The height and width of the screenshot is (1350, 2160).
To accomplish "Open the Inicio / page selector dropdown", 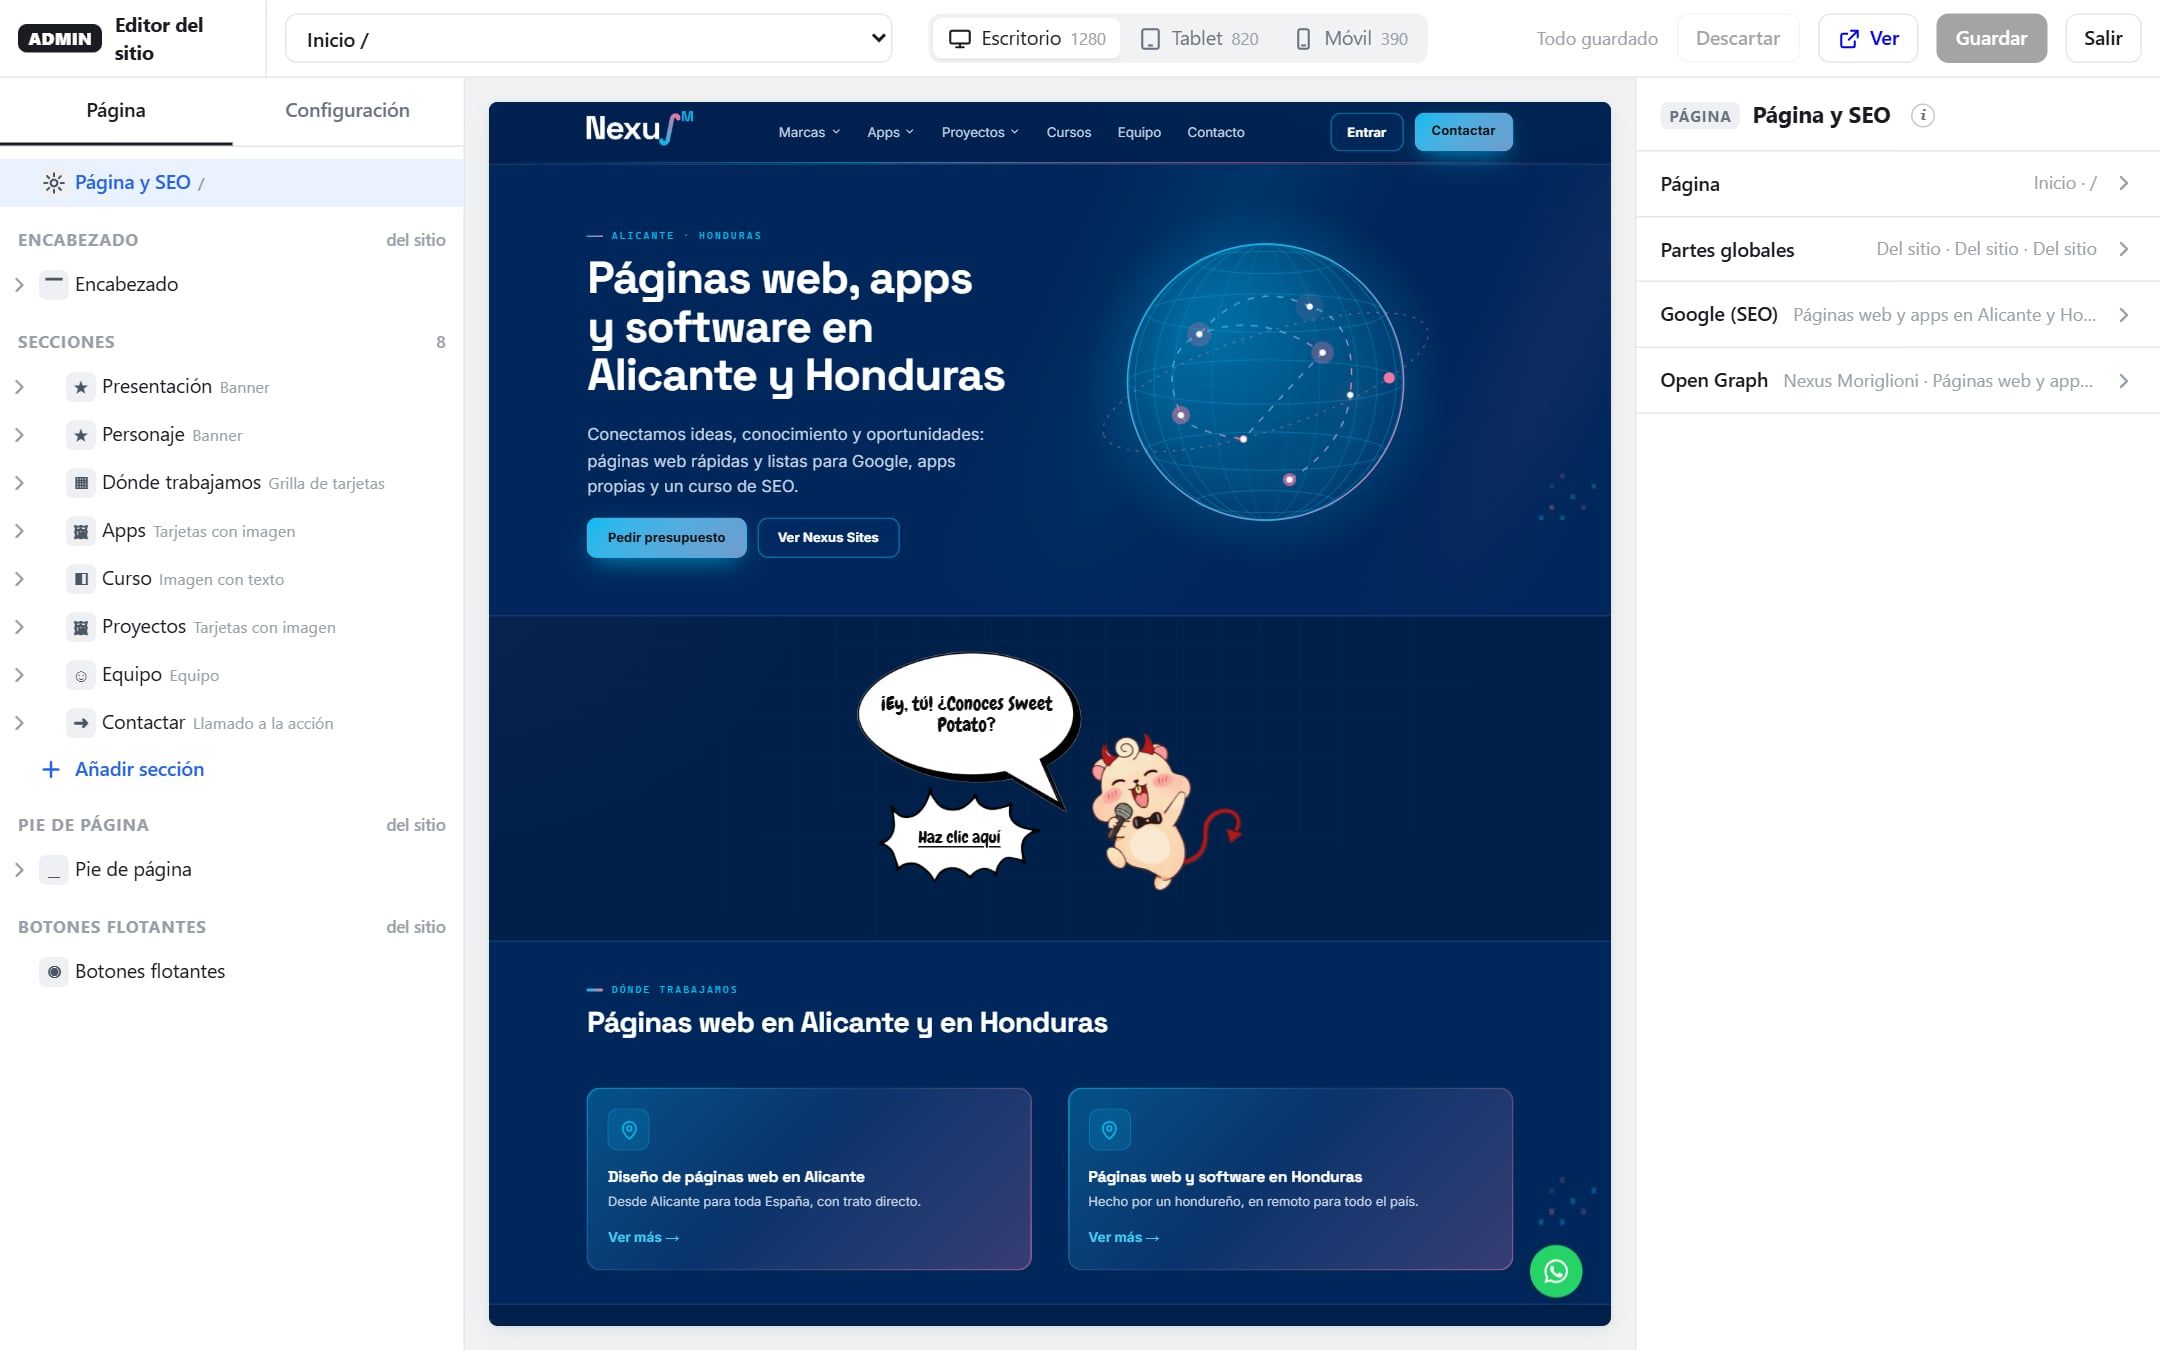I will click(588, 39).
